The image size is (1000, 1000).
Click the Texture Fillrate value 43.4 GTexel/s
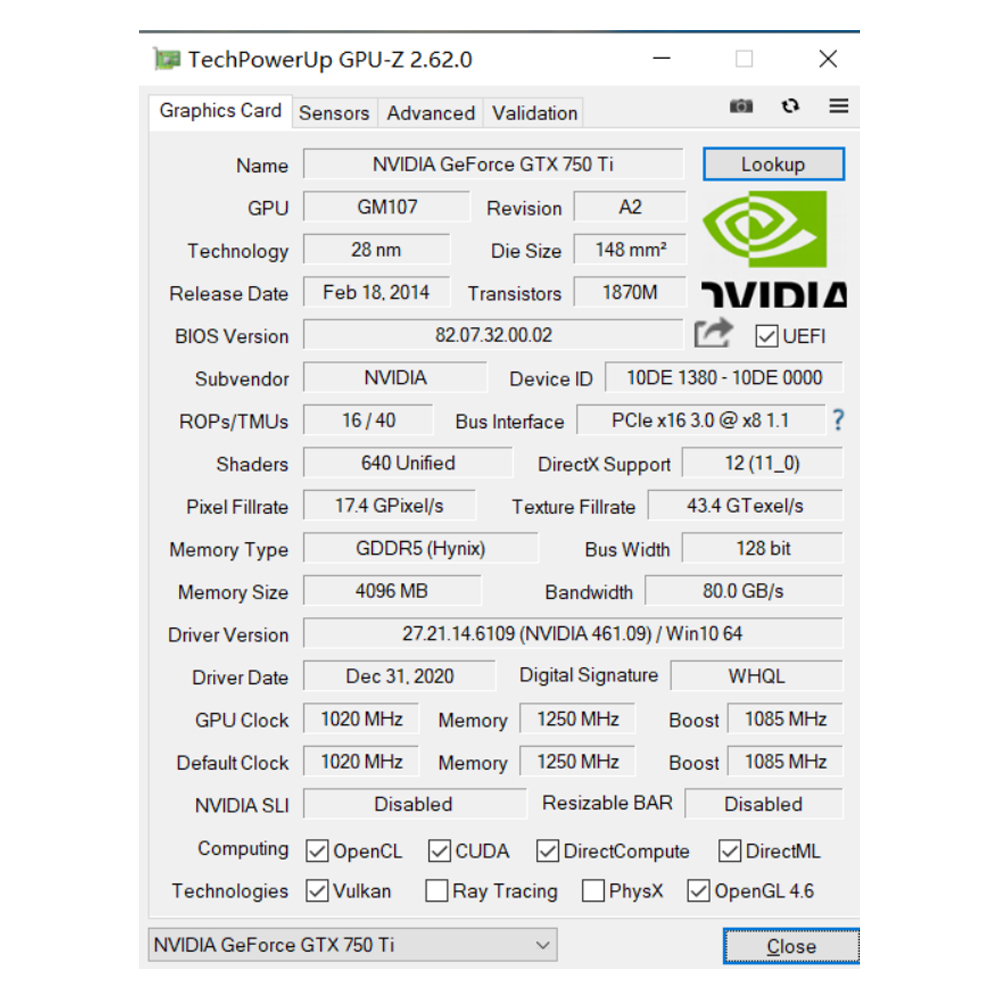(745, 506)
